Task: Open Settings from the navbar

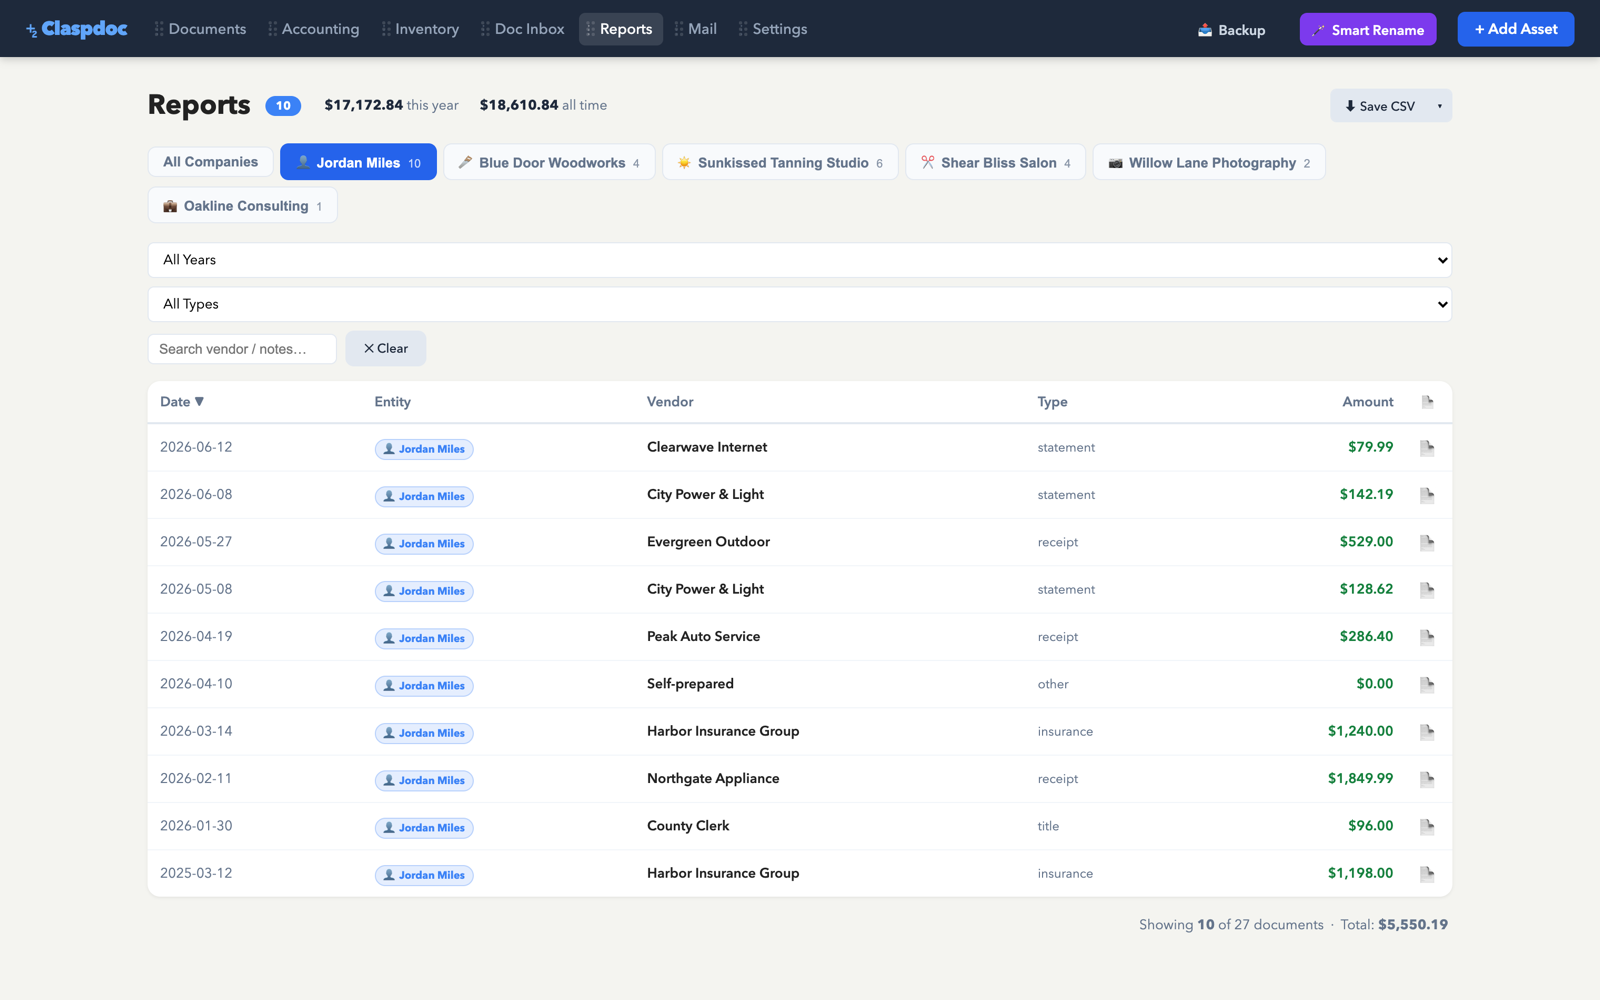Action: [773, 29]
